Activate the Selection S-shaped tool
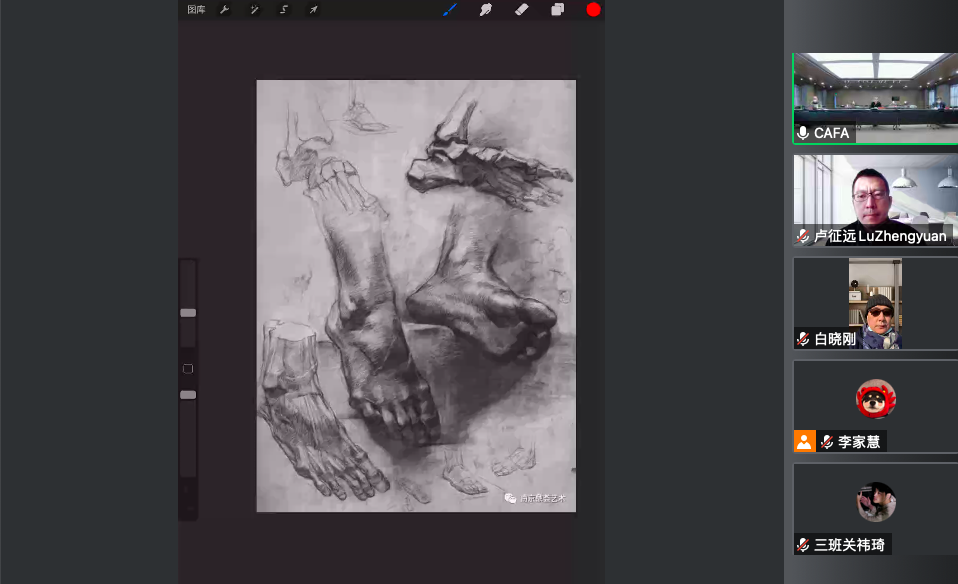Screen dimensions: 958x584 pyautogui.click(x=284, y=10)
